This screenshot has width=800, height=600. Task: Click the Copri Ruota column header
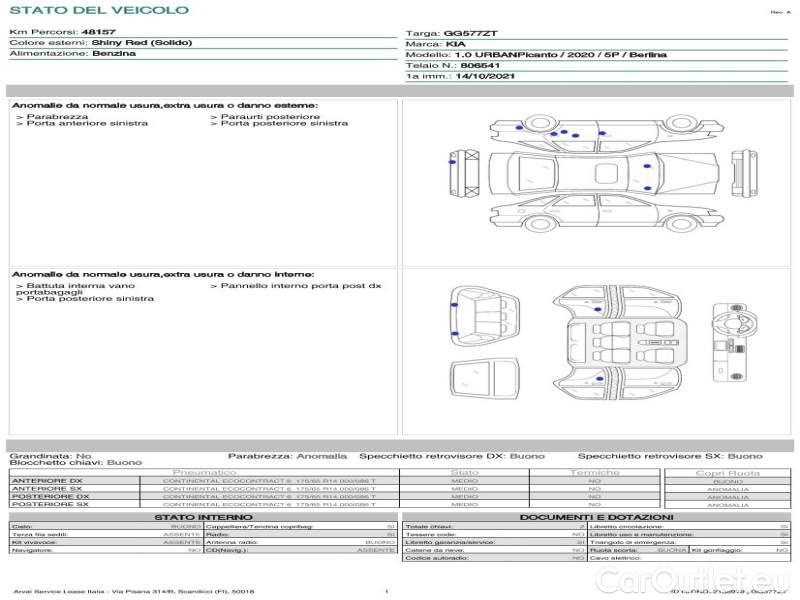727,472
